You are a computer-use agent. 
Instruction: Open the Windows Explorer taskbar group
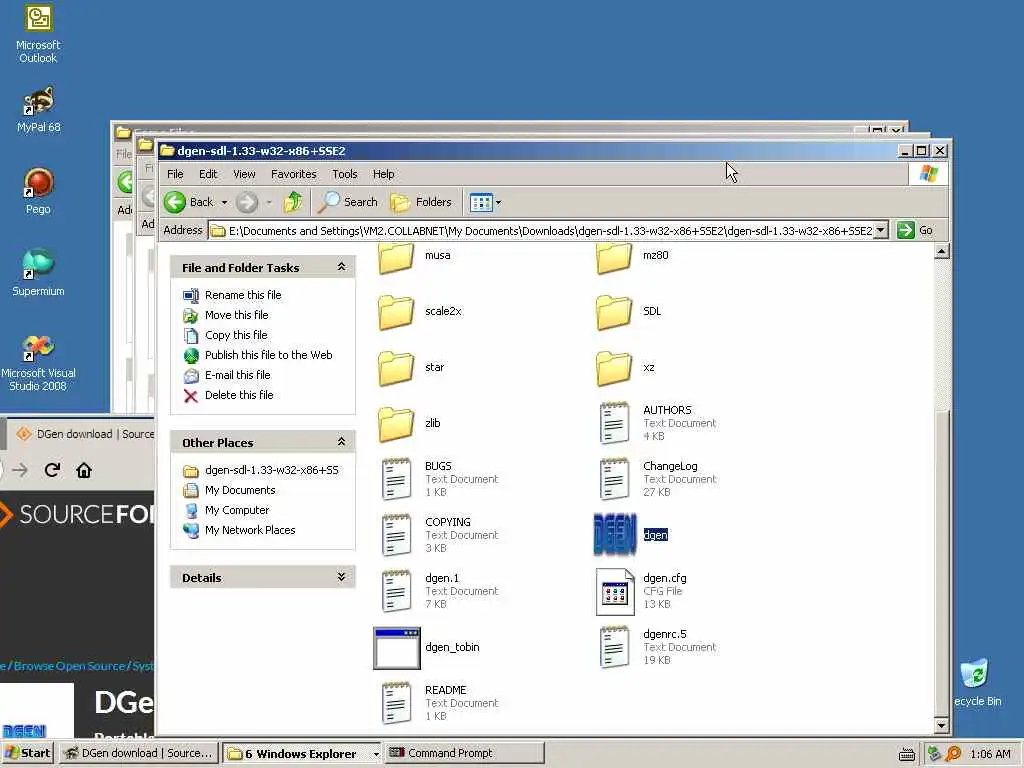[x=302, y=754]
